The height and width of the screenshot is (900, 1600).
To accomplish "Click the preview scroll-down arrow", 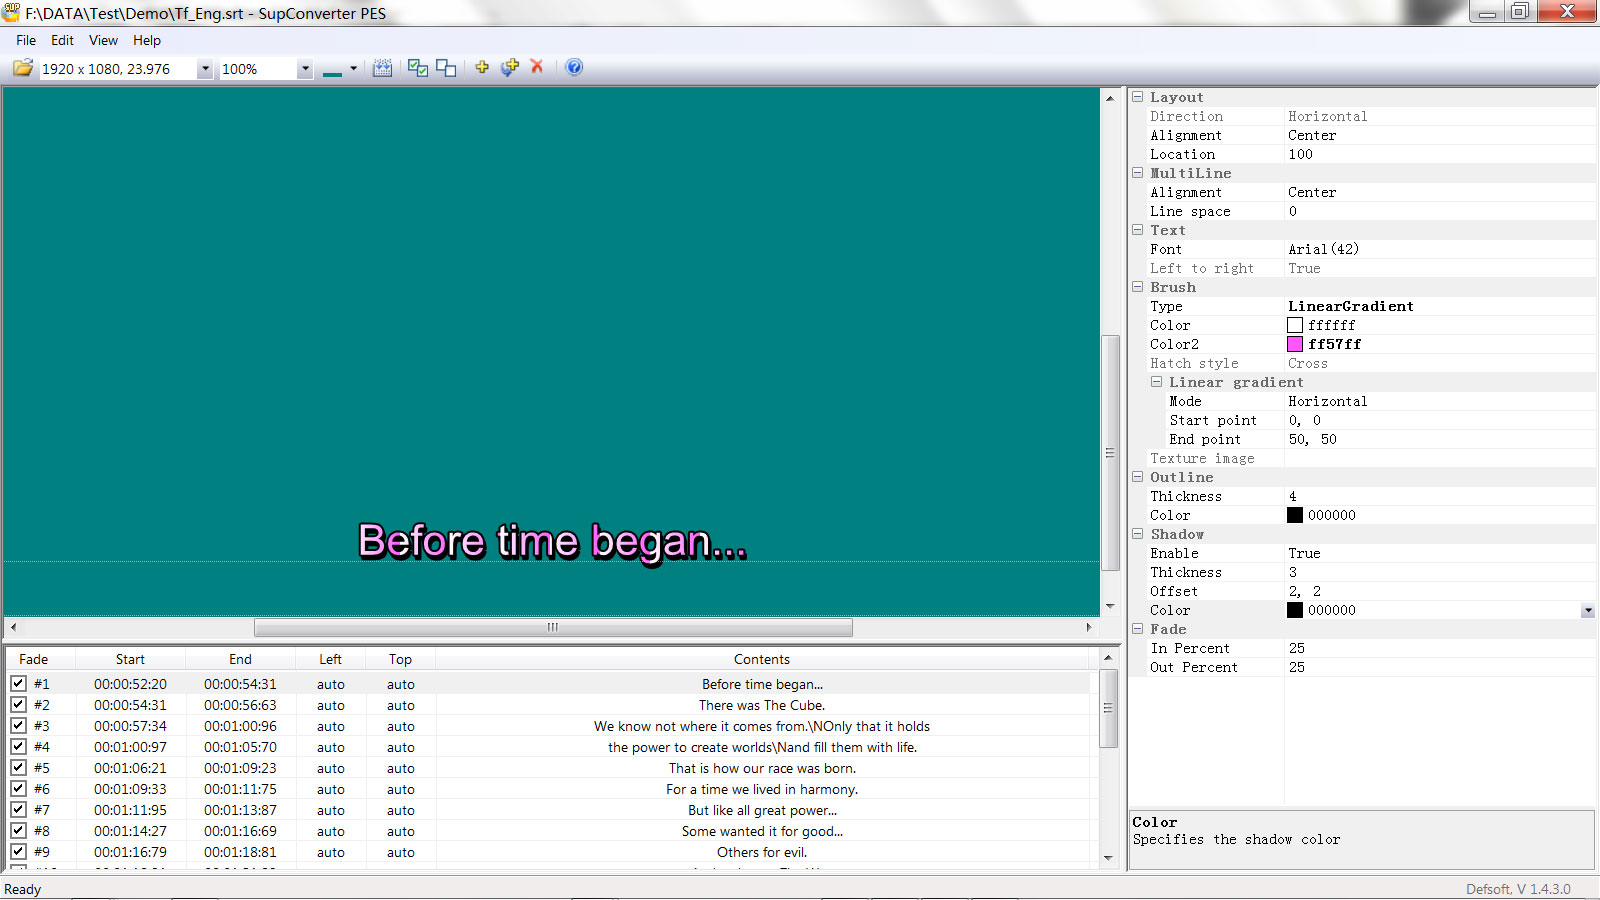I will (1109, 606).
